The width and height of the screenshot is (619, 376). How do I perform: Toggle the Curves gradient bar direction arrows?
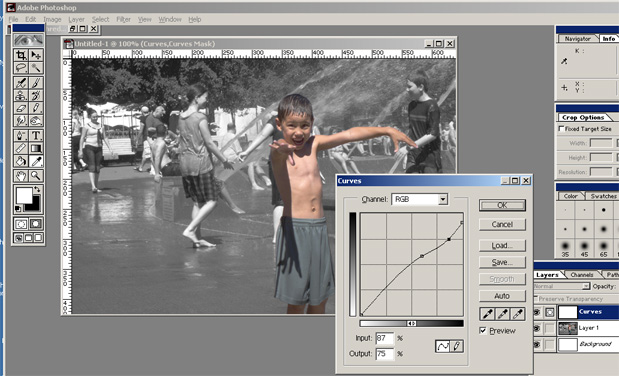click(x=411, y=323)
